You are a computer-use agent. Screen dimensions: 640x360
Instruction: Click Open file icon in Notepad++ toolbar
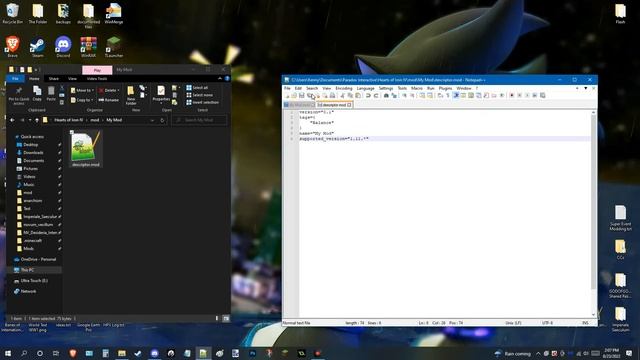pyautogui.click(x=294, y=96)
